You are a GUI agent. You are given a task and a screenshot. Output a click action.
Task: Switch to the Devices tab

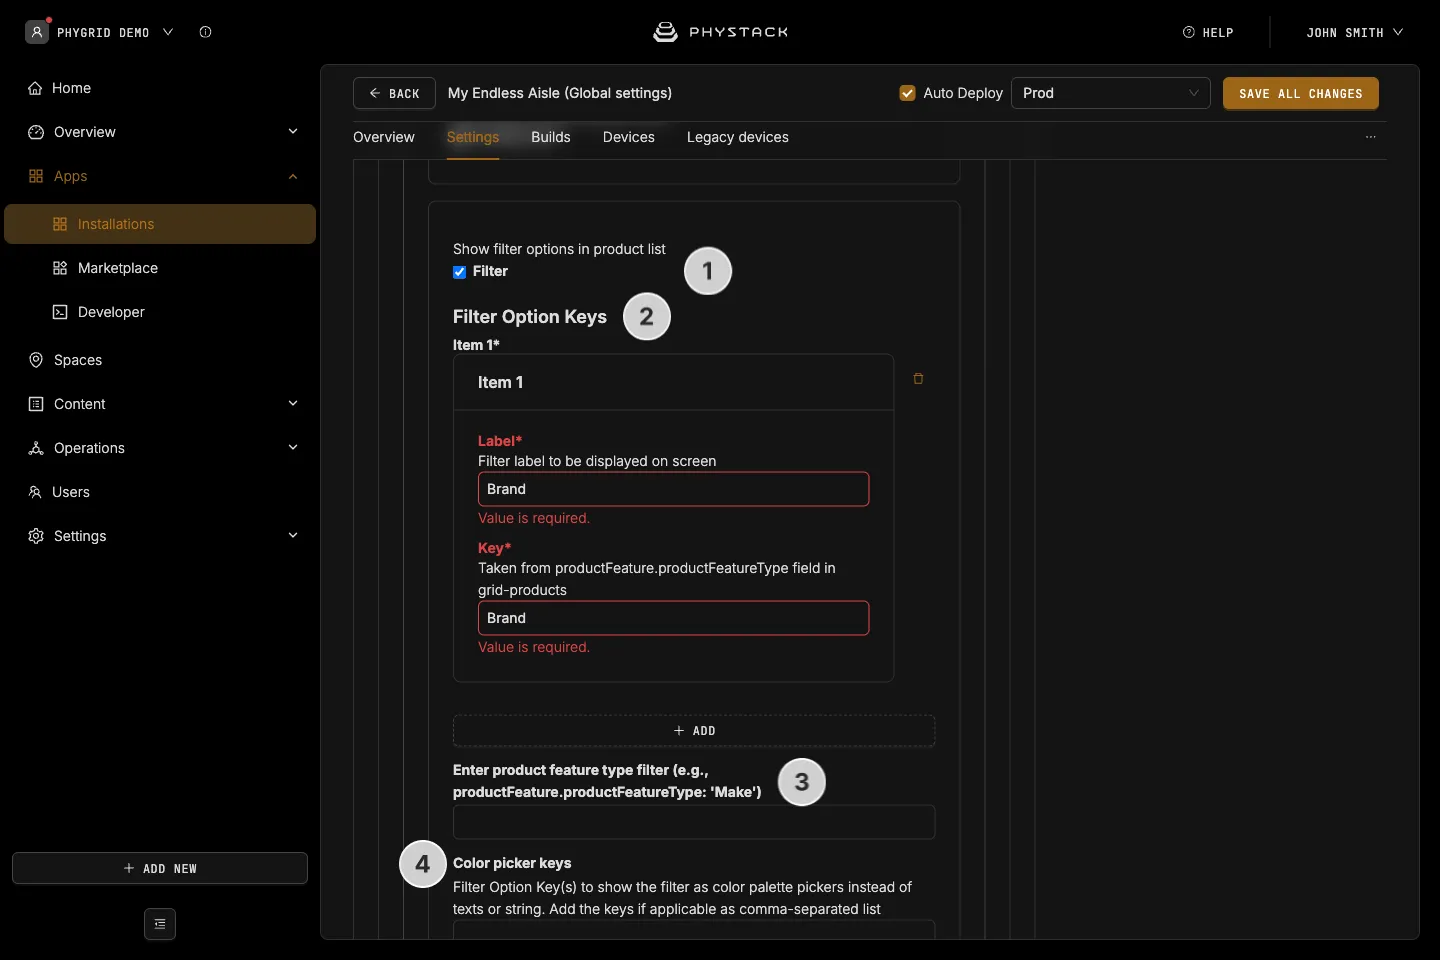629,137
